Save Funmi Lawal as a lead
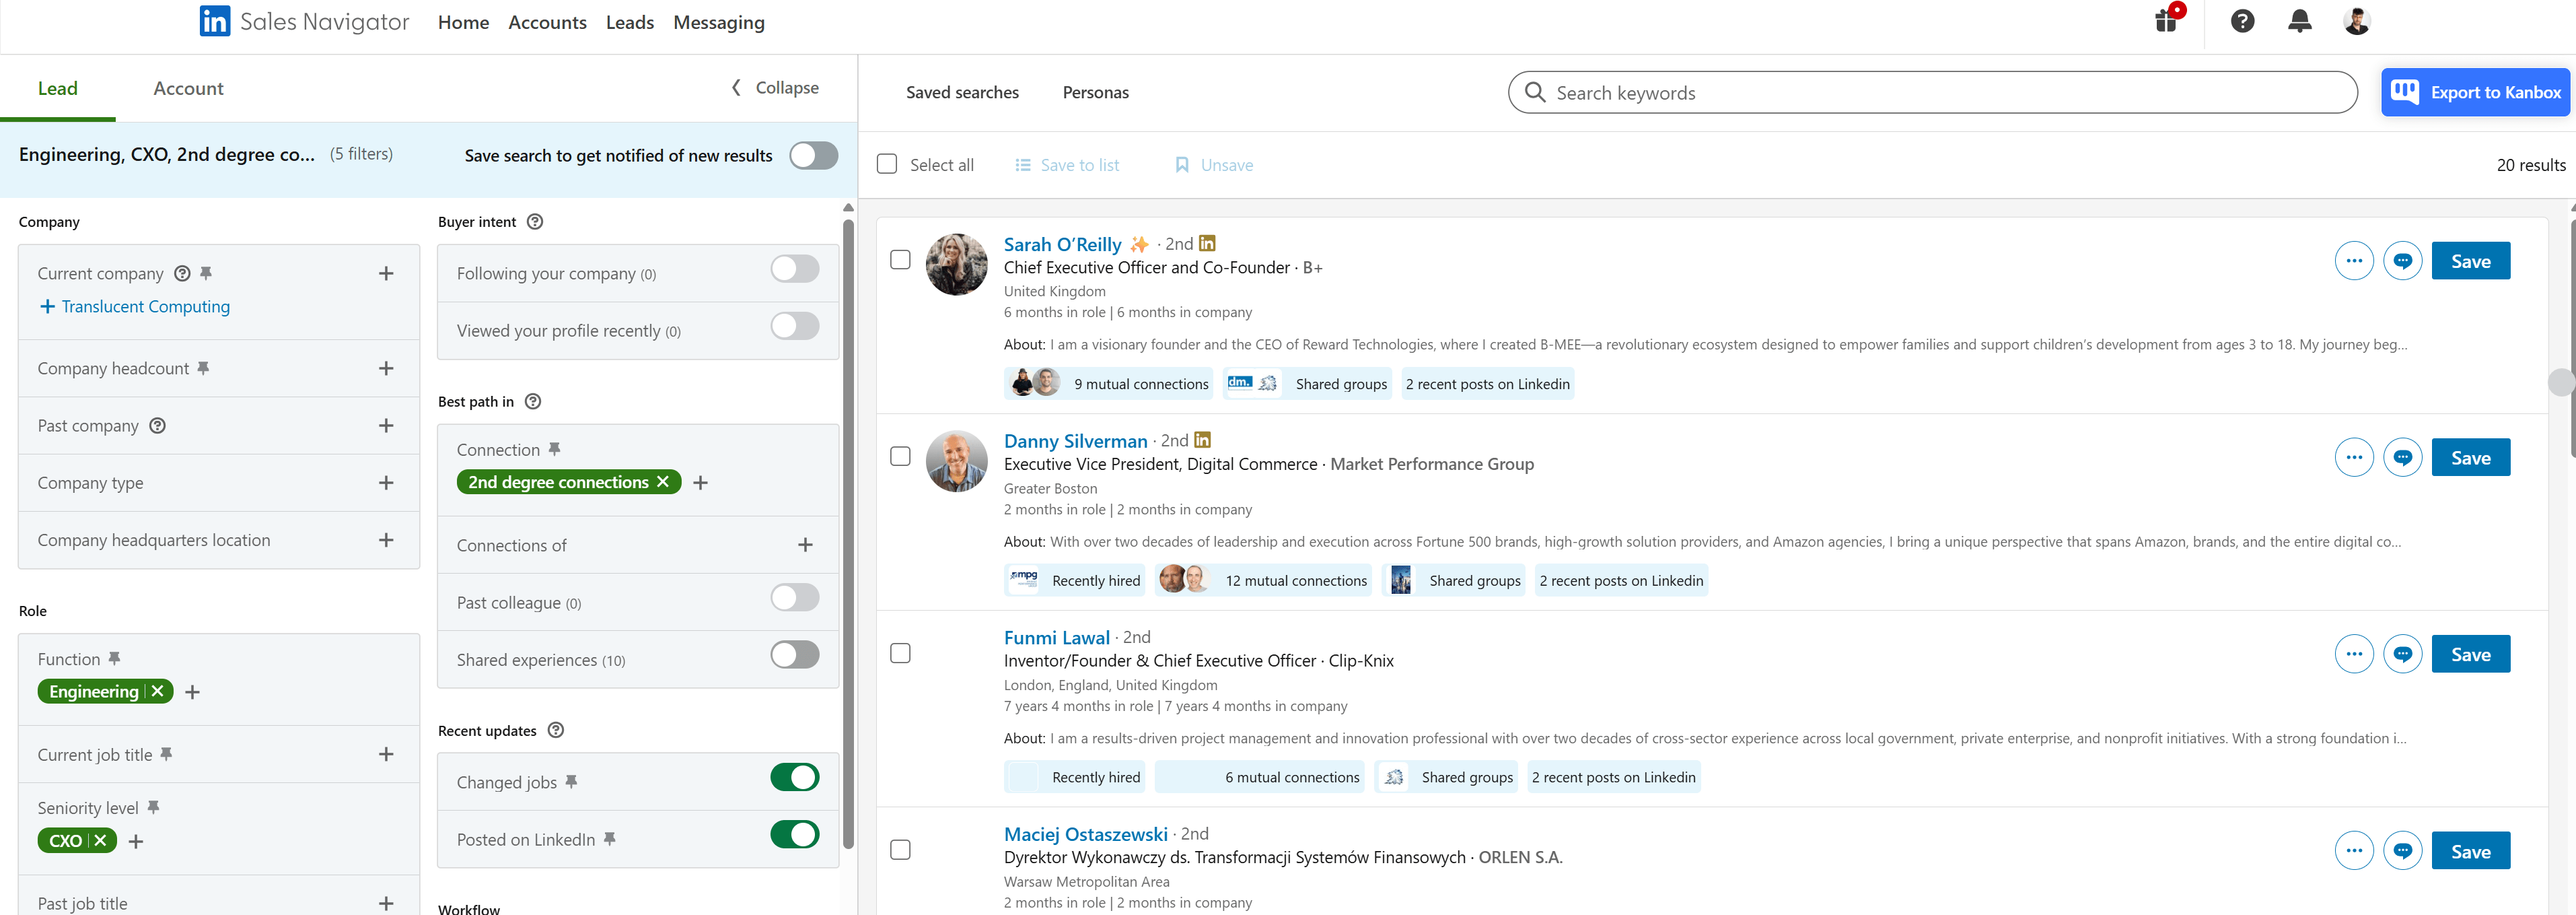Viewport: 2576px width, 915px height. 2470,655
